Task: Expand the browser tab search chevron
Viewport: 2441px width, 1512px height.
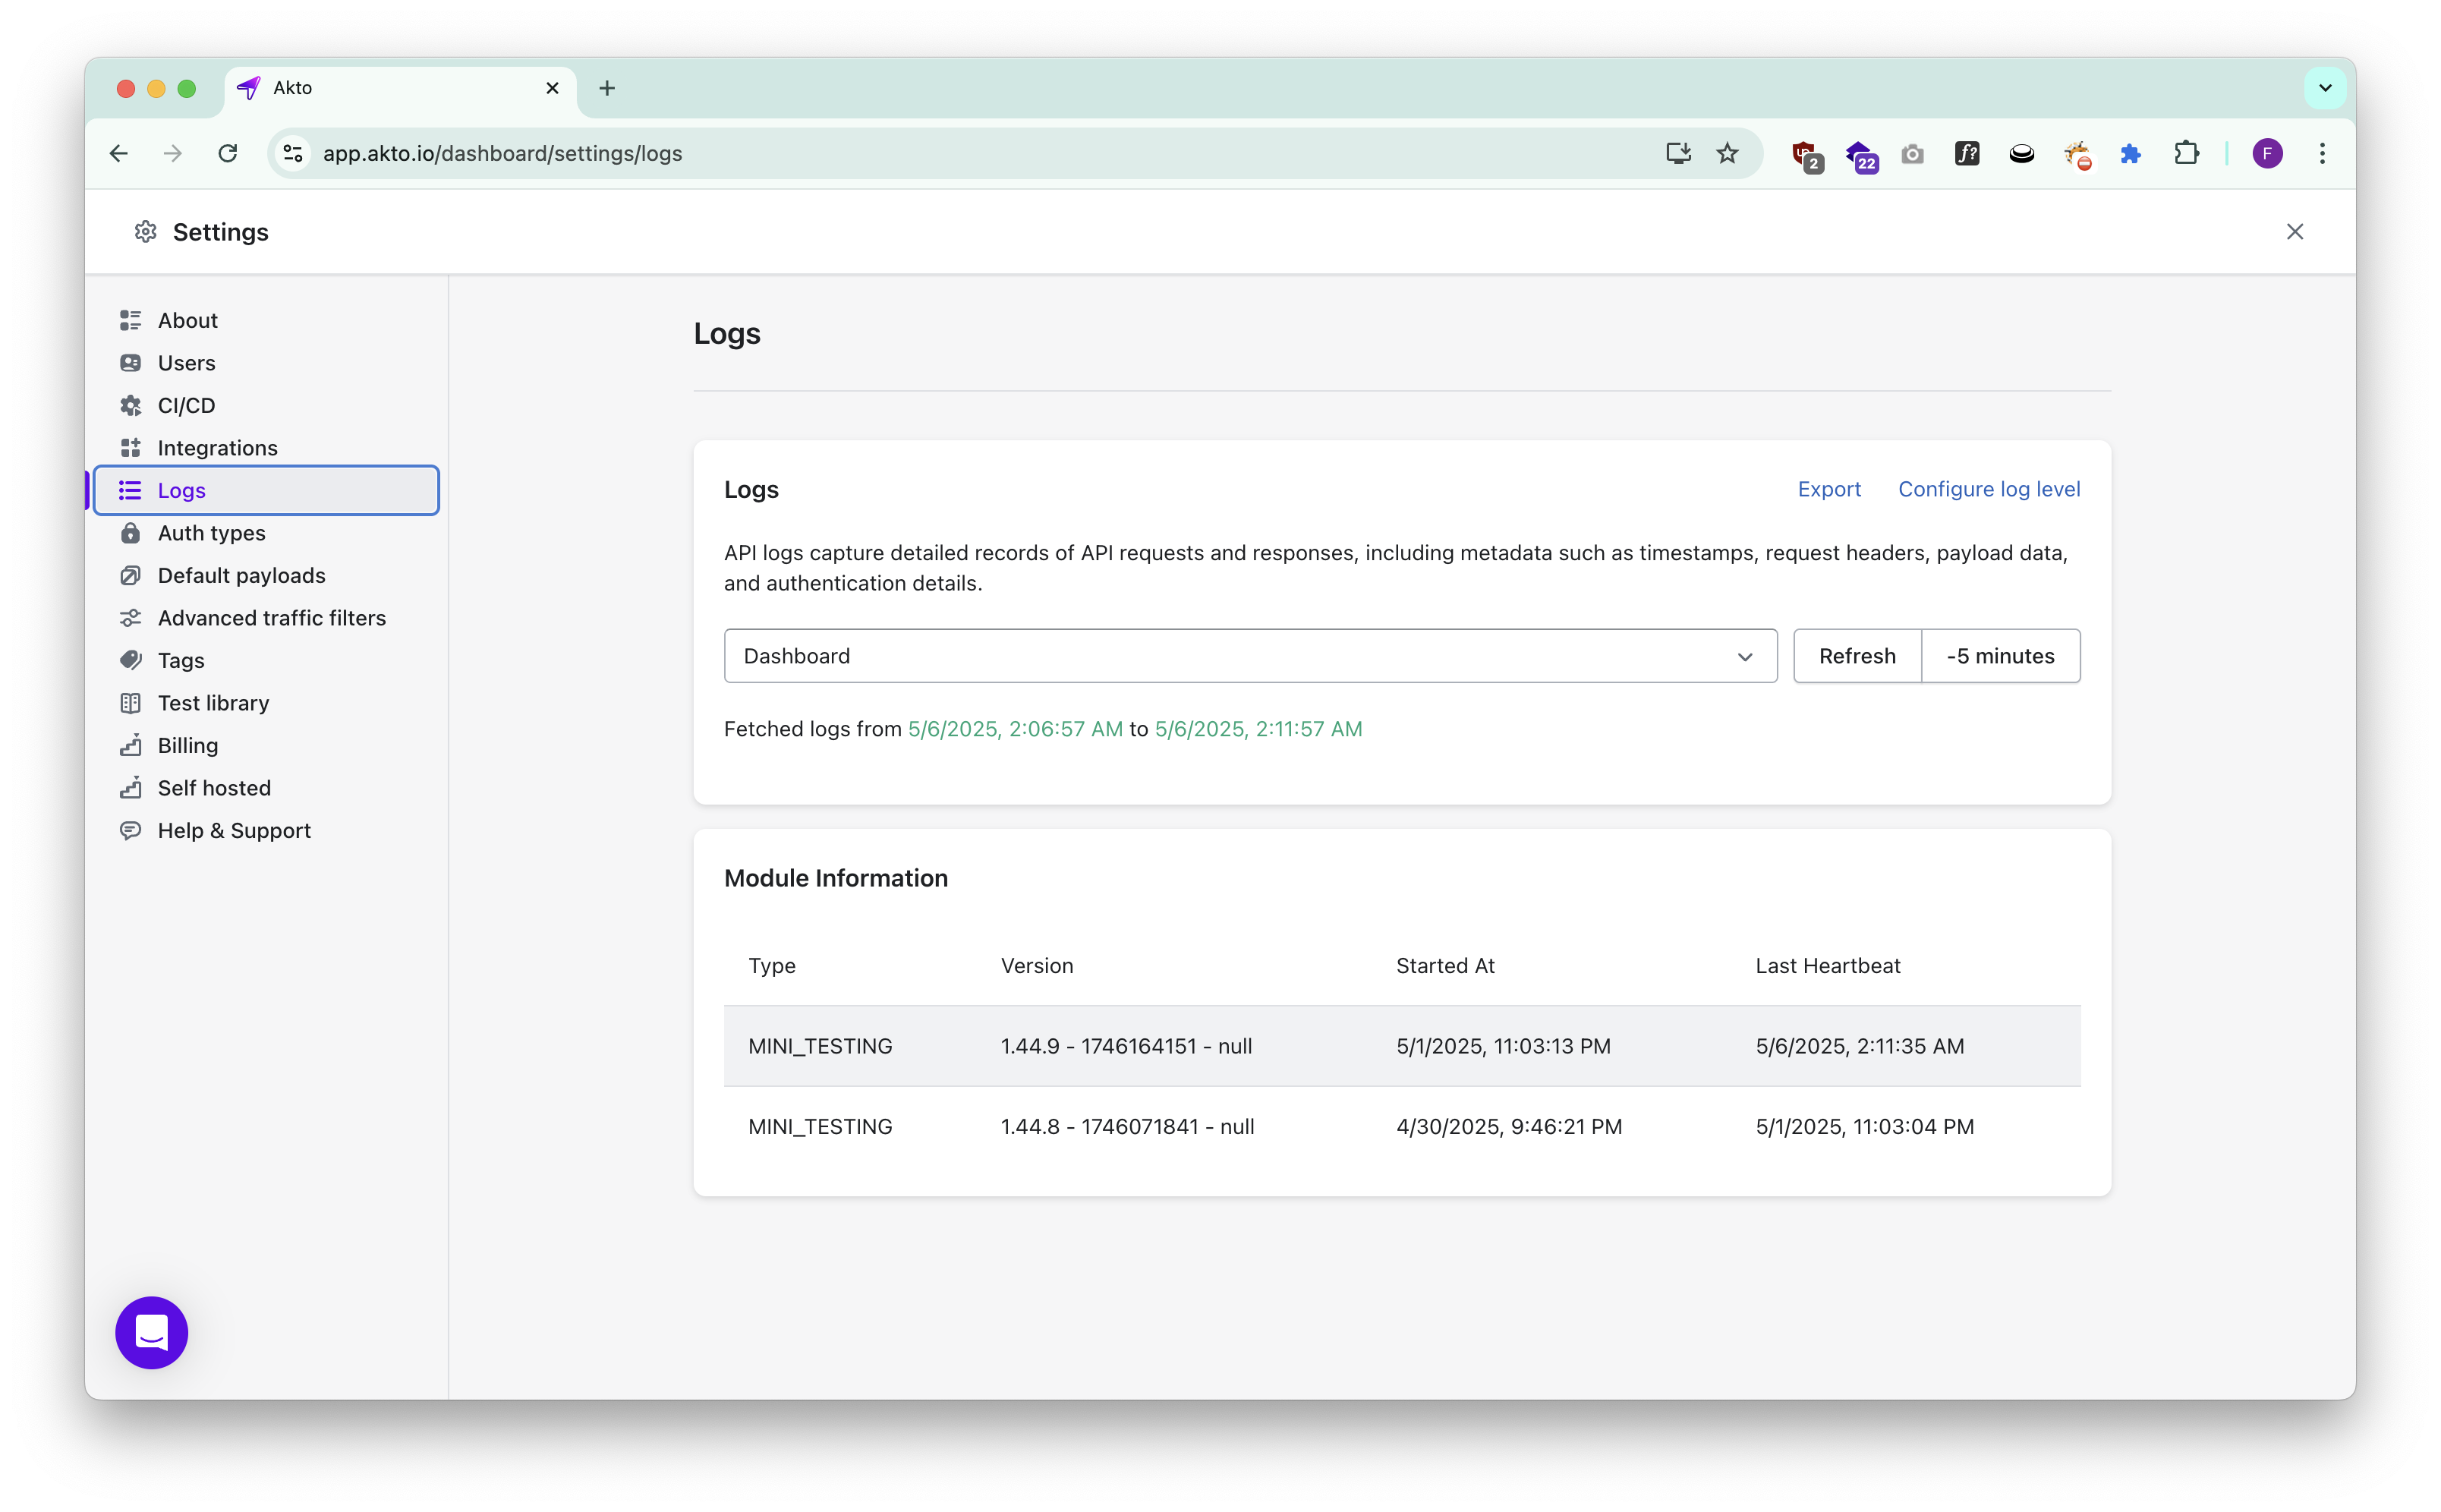Action: tap(2325, 88)
